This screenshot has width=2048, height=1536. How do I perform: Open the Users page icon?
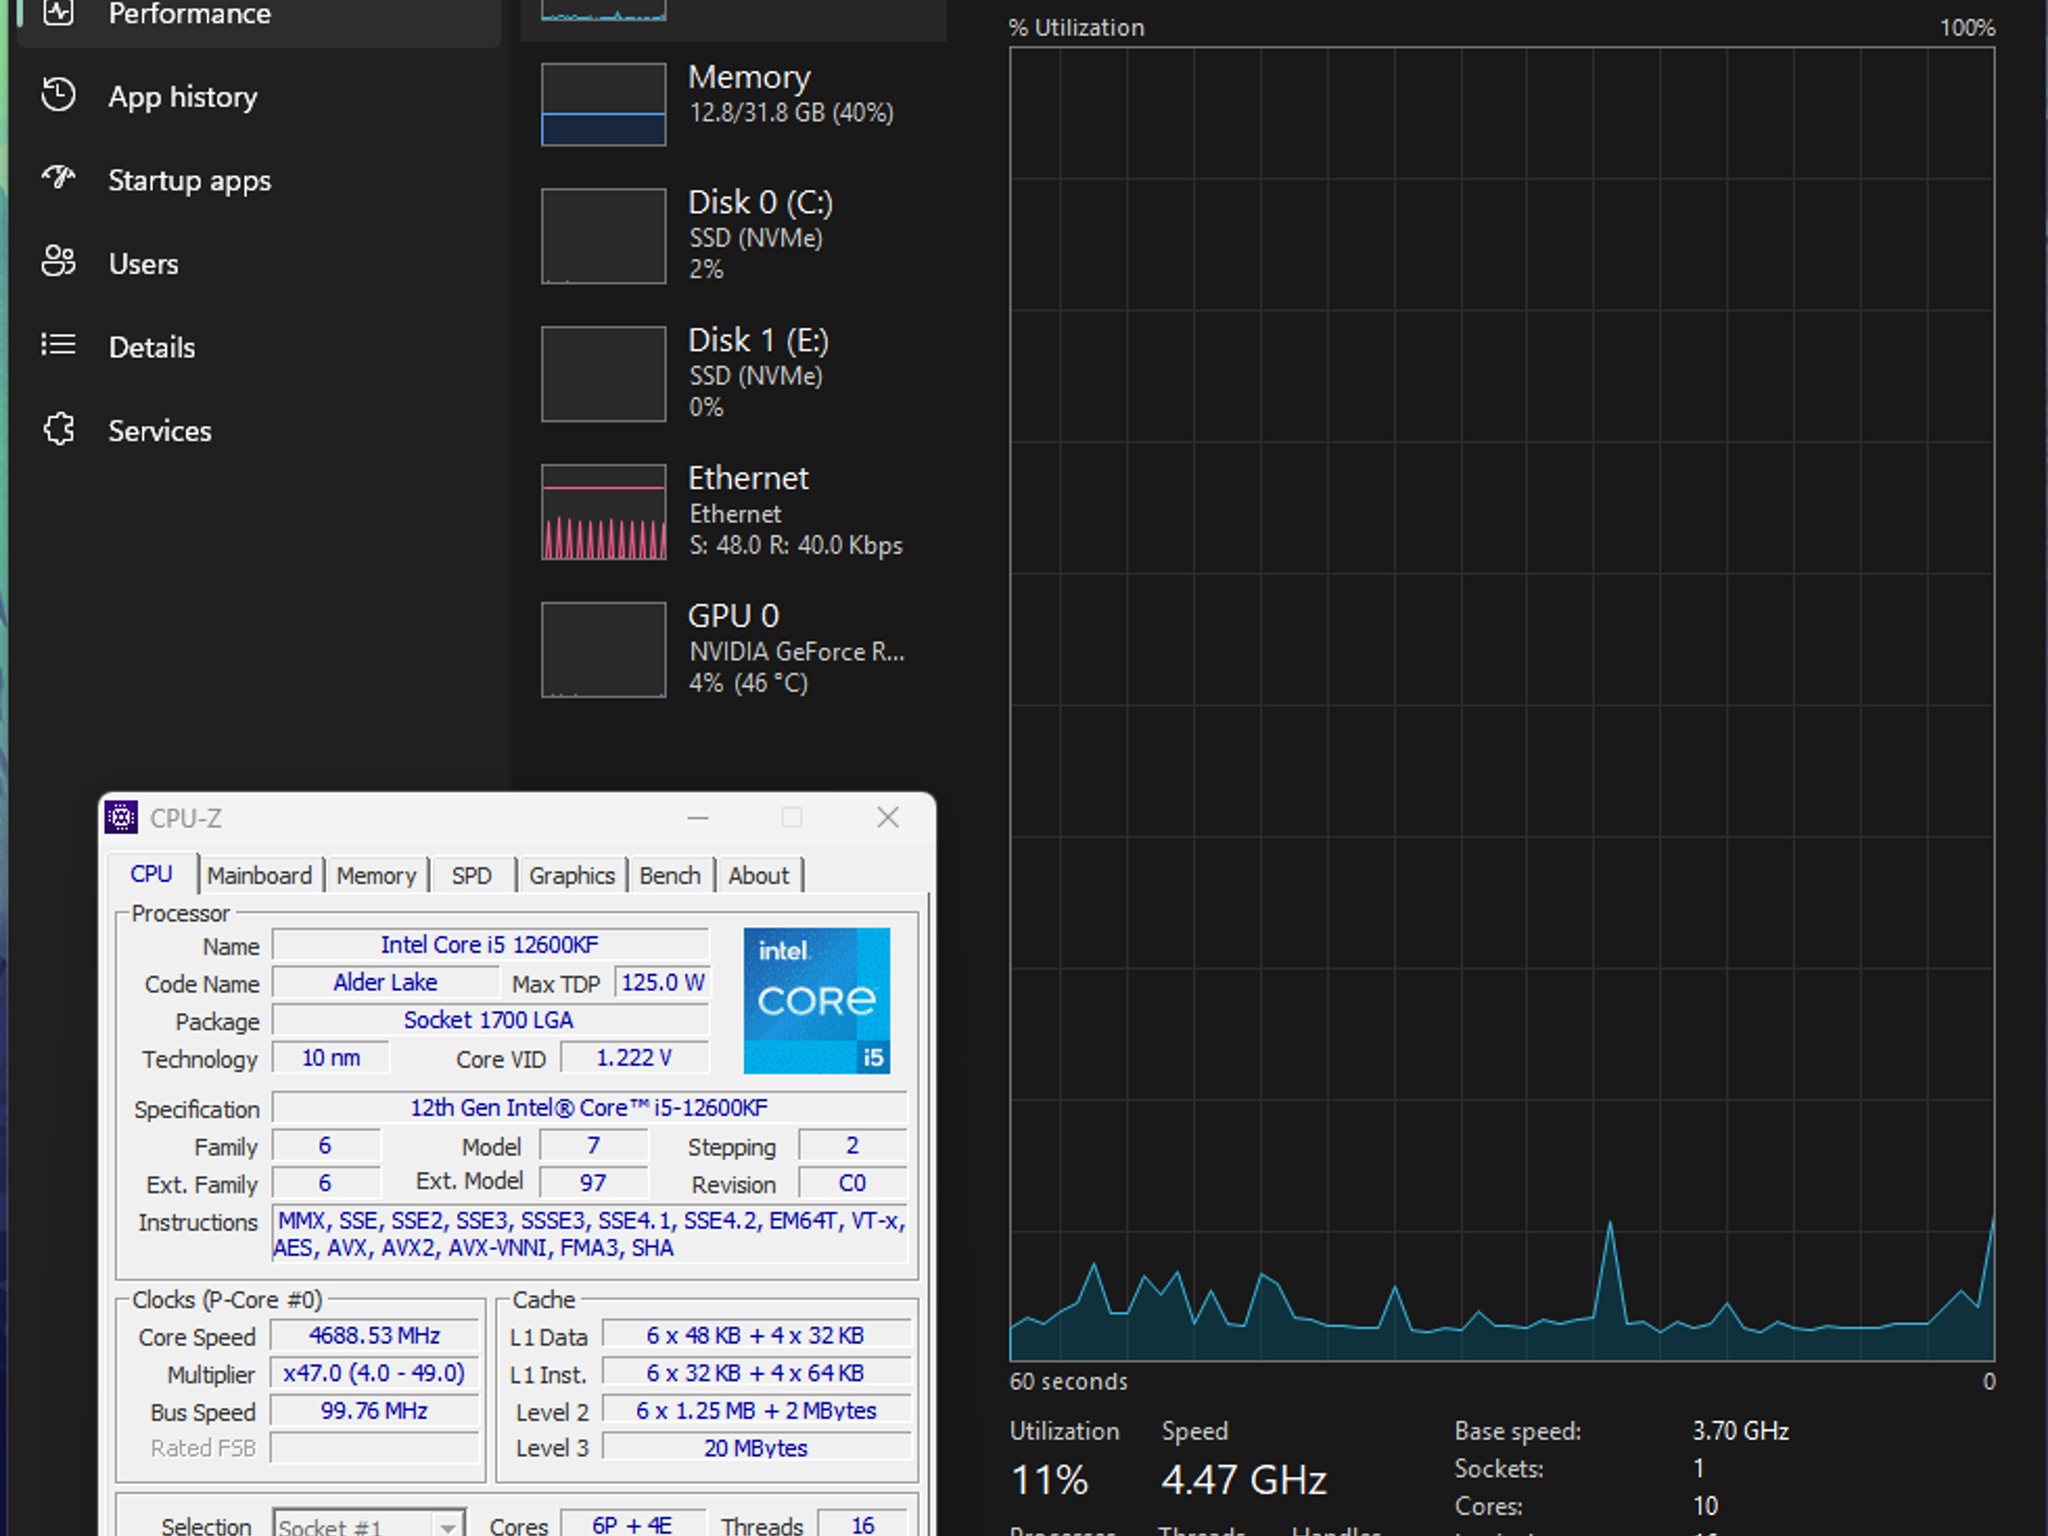[58, 262]
